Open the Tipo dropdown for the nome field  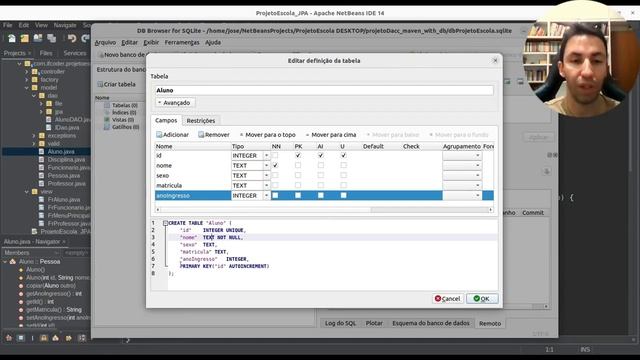[267, 165]
